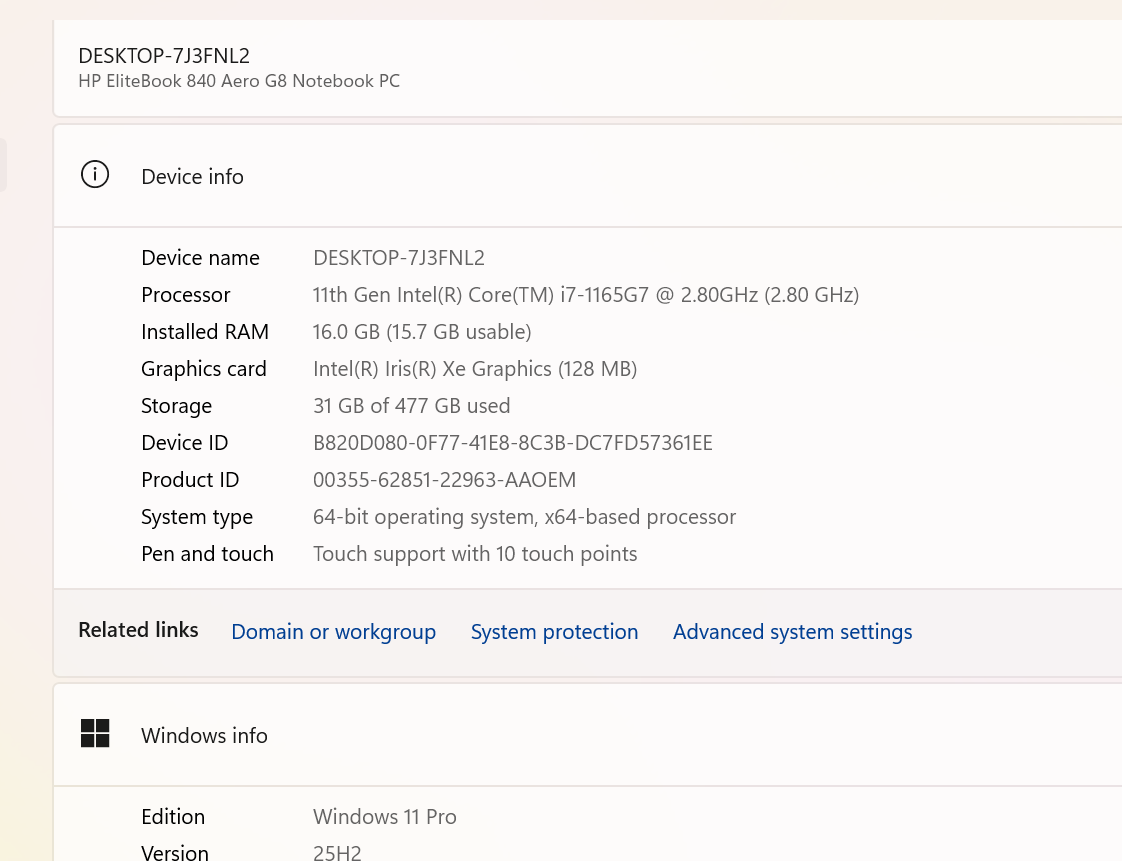The width and height of the screenshot is (1122, 861).
Task: Click the System type label
Action: tap(197, 517)
